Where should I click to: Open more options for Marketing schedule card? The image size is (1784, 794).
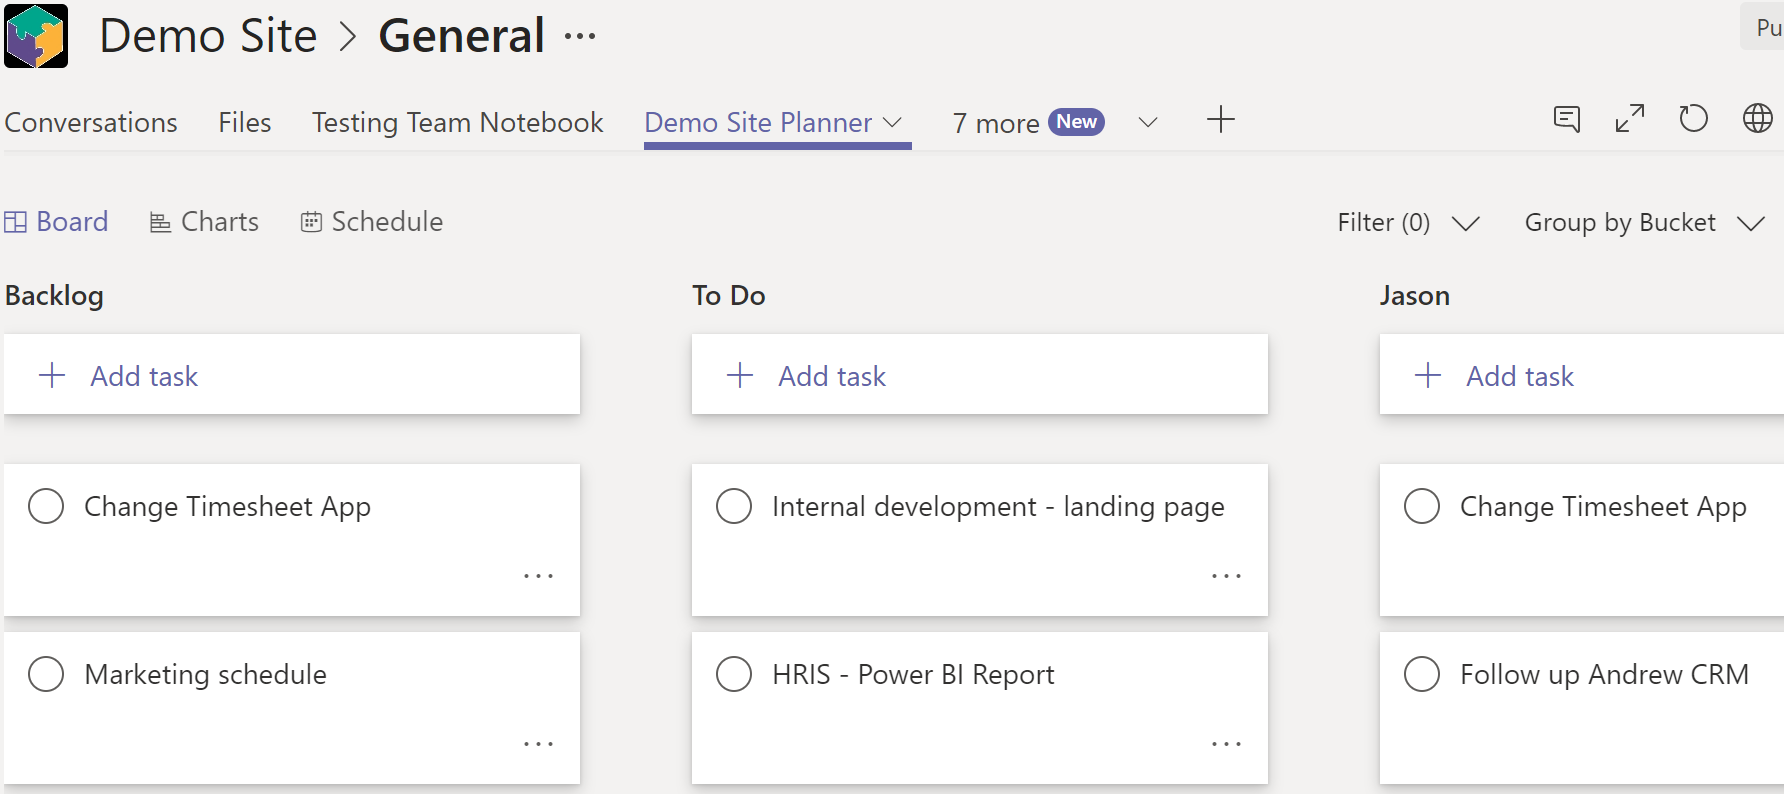(x=538, y=744)
